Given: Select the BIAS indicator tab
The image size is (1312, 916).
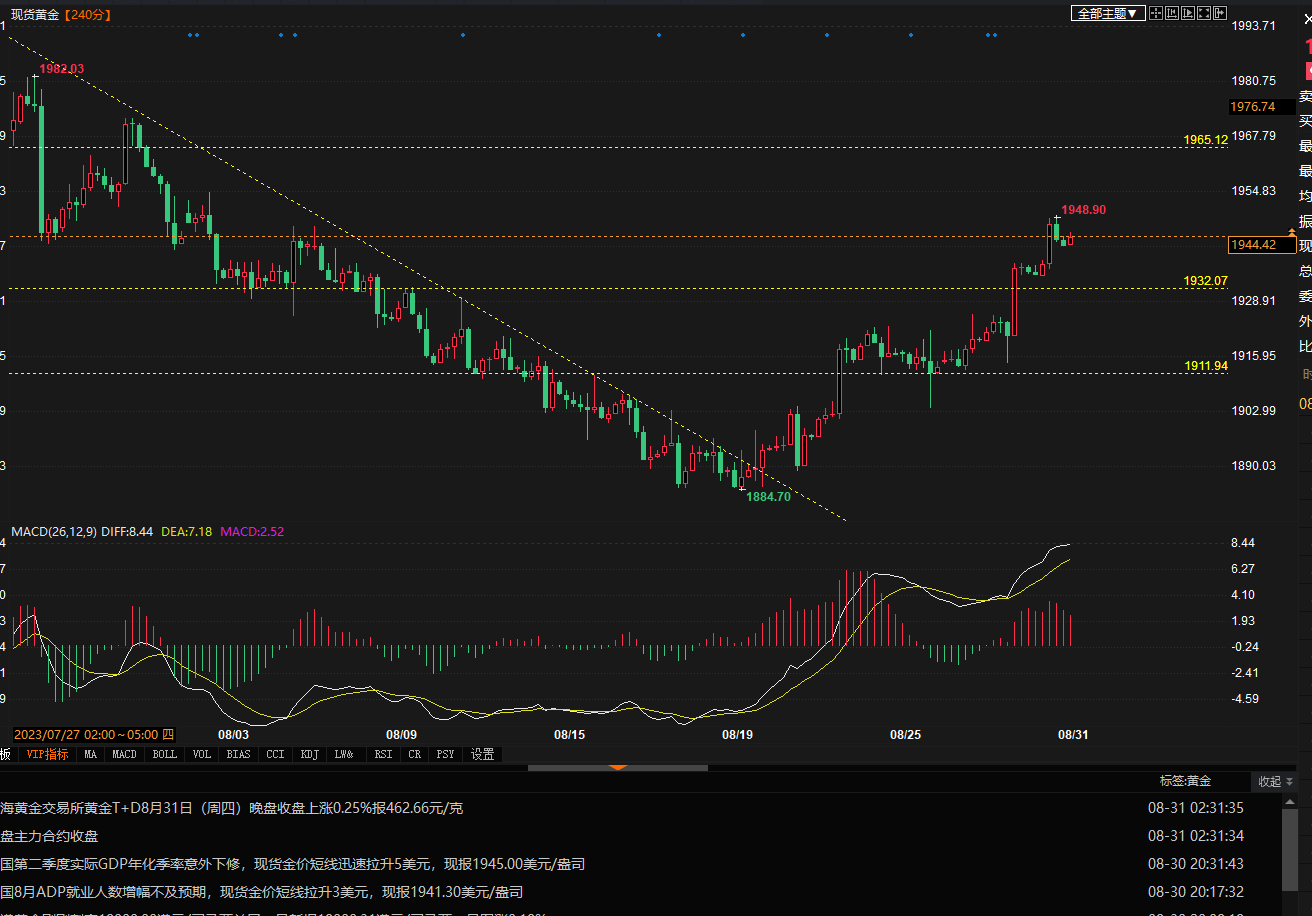Looking at the screenshot, I should [238, 754].
